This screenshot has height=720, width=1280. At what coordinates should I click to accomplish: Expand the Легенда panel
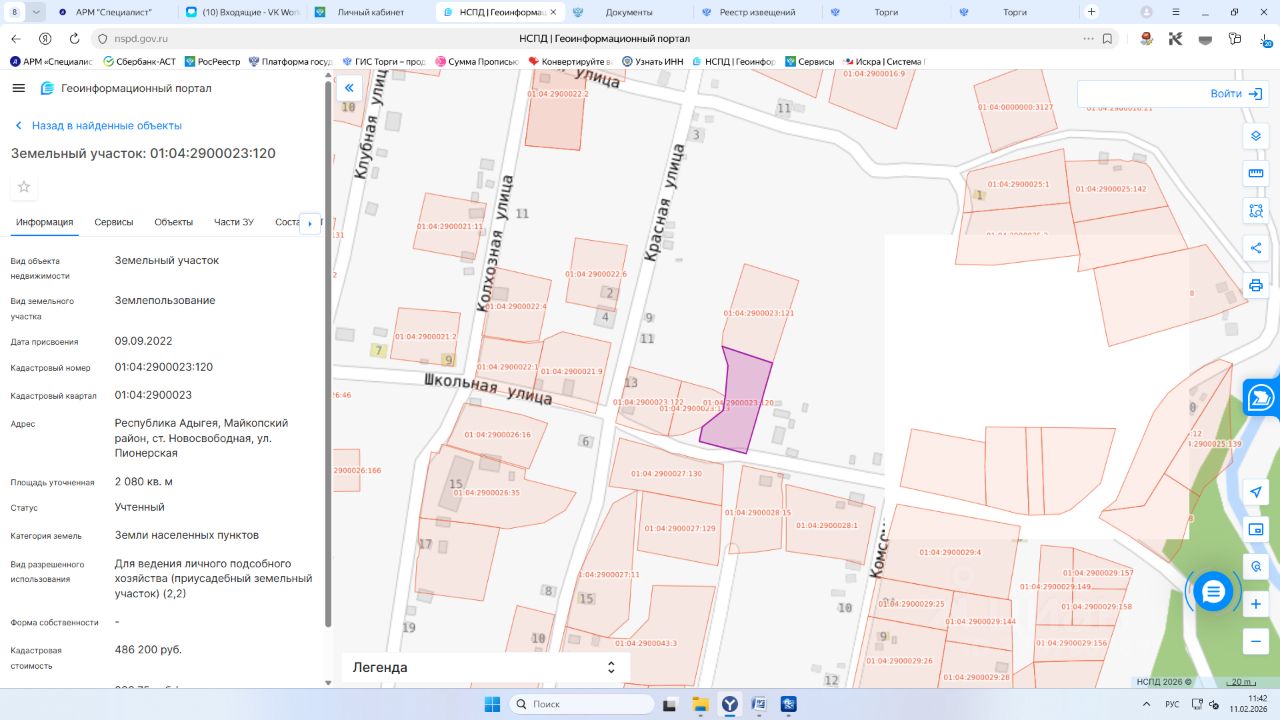tap(486, 667)
